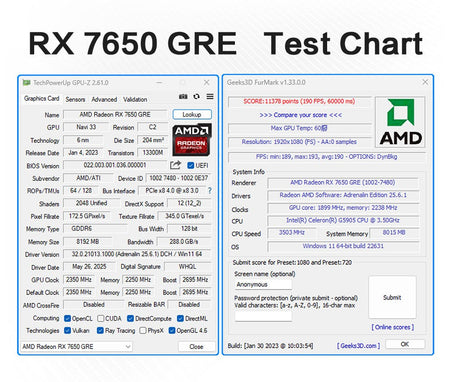Viewport: 450px width, 382px height.
Task: Open the GPU-Z hamburger menu icon
Action: 210,96
